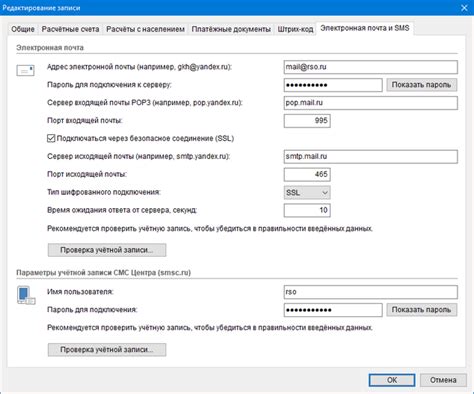Click the SMS phone icon
The width and height of the screenshot is (474, 394).
point(26,295)
